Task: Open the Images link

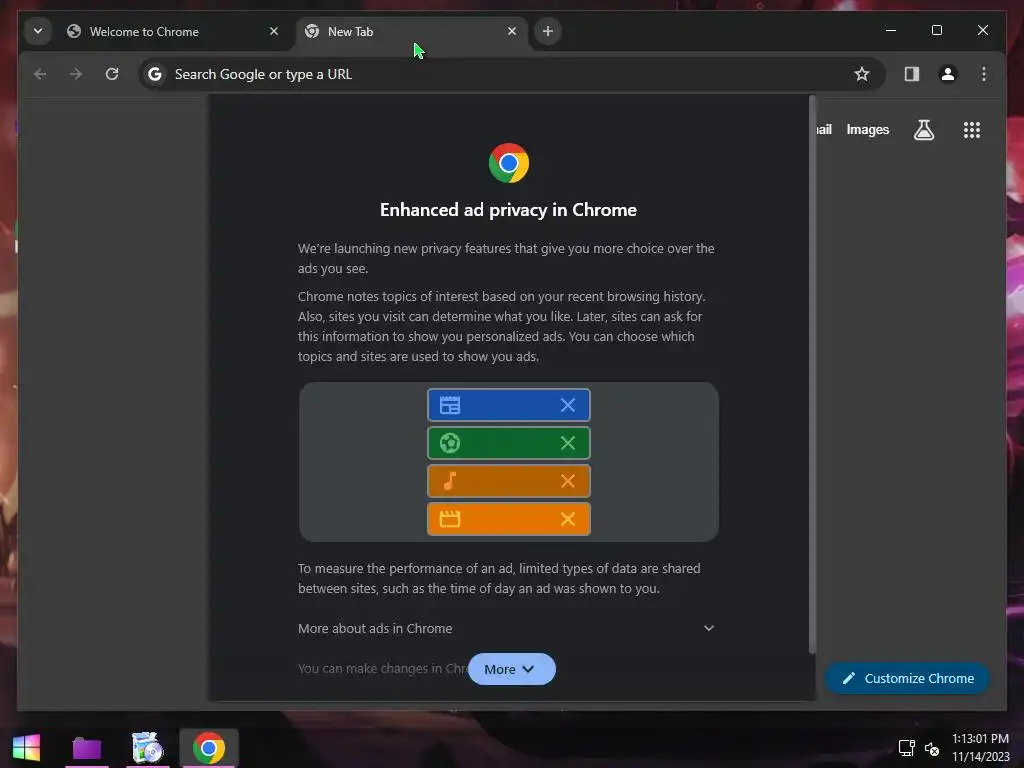Action: [x=867, y=130]
